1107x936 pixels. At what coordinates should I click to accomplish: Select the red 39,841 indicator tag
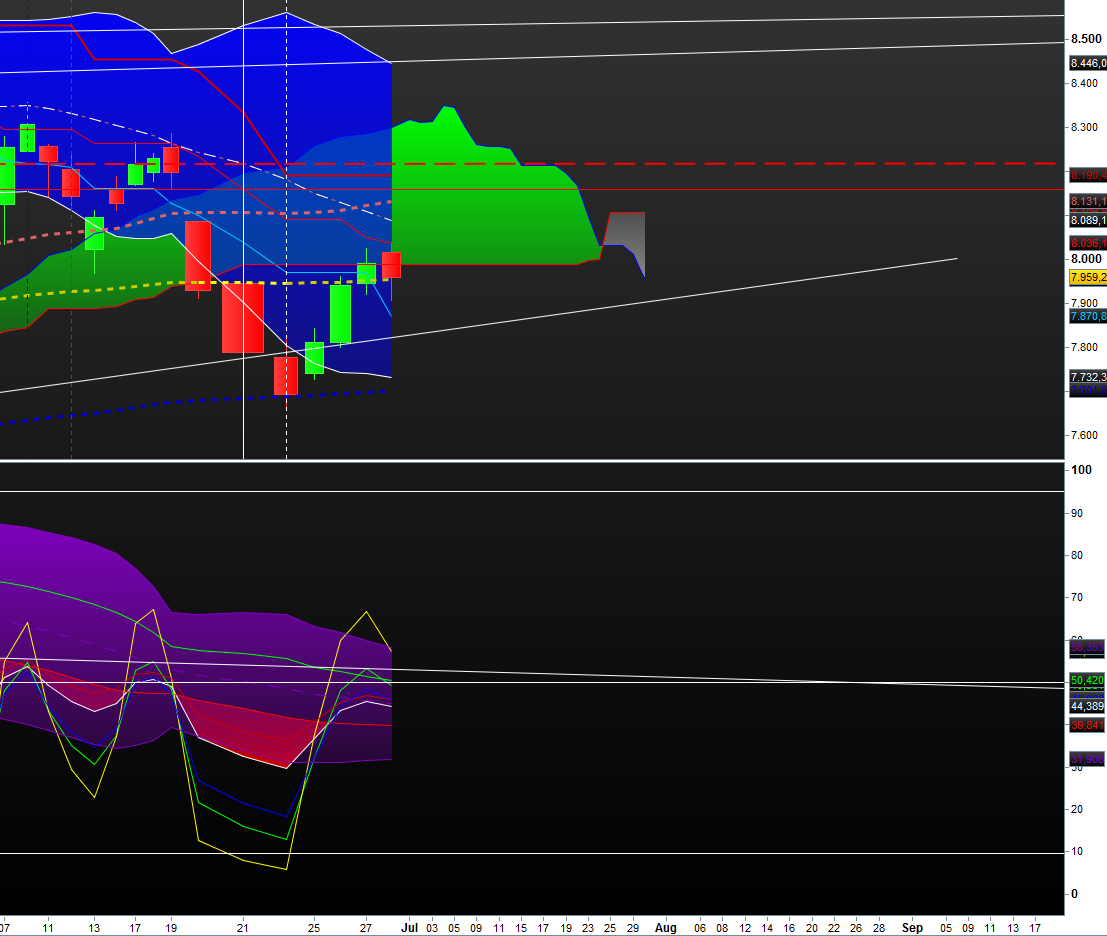pos(1087,726)
